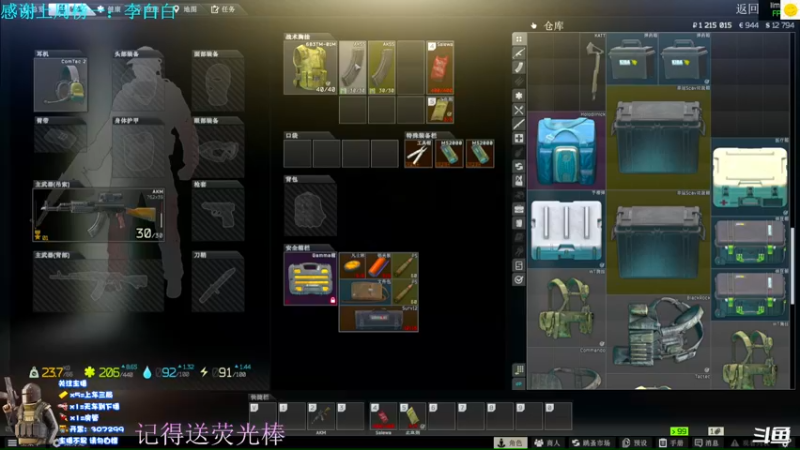Click 返回 to go back
Viewport: 800px width, 450px height.
tap(747, 9)
